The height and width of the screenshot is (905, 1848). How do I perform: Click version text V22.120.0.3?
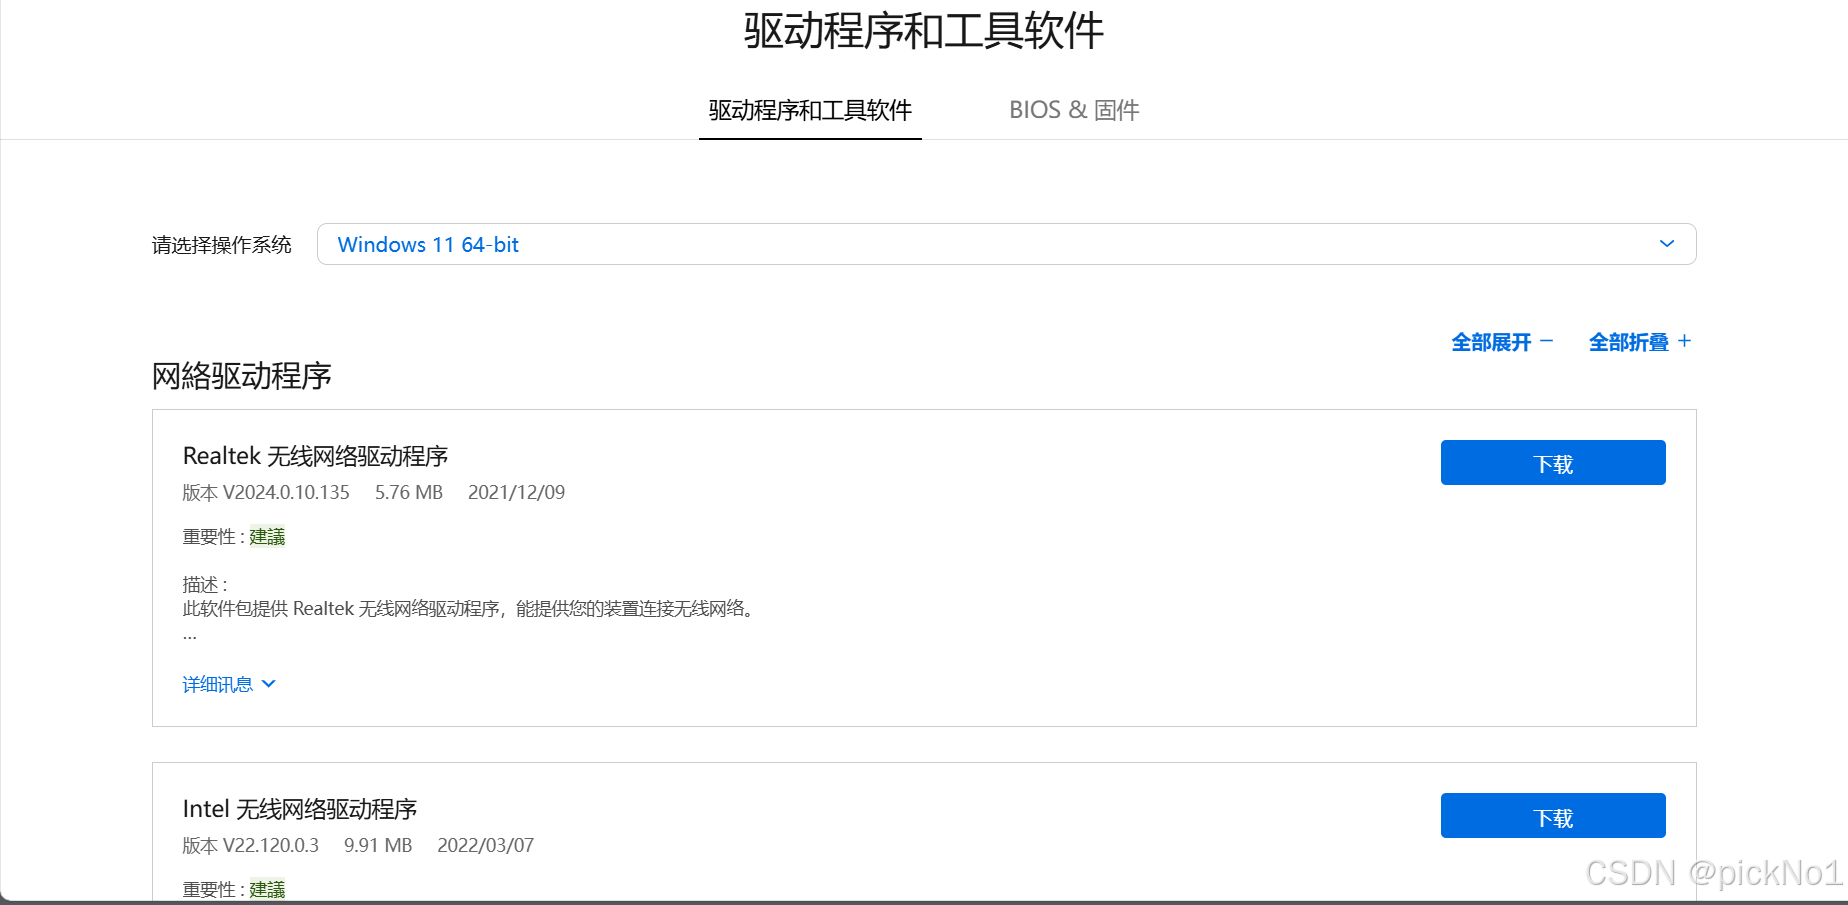pyautogui.click(x=270, y=845)
